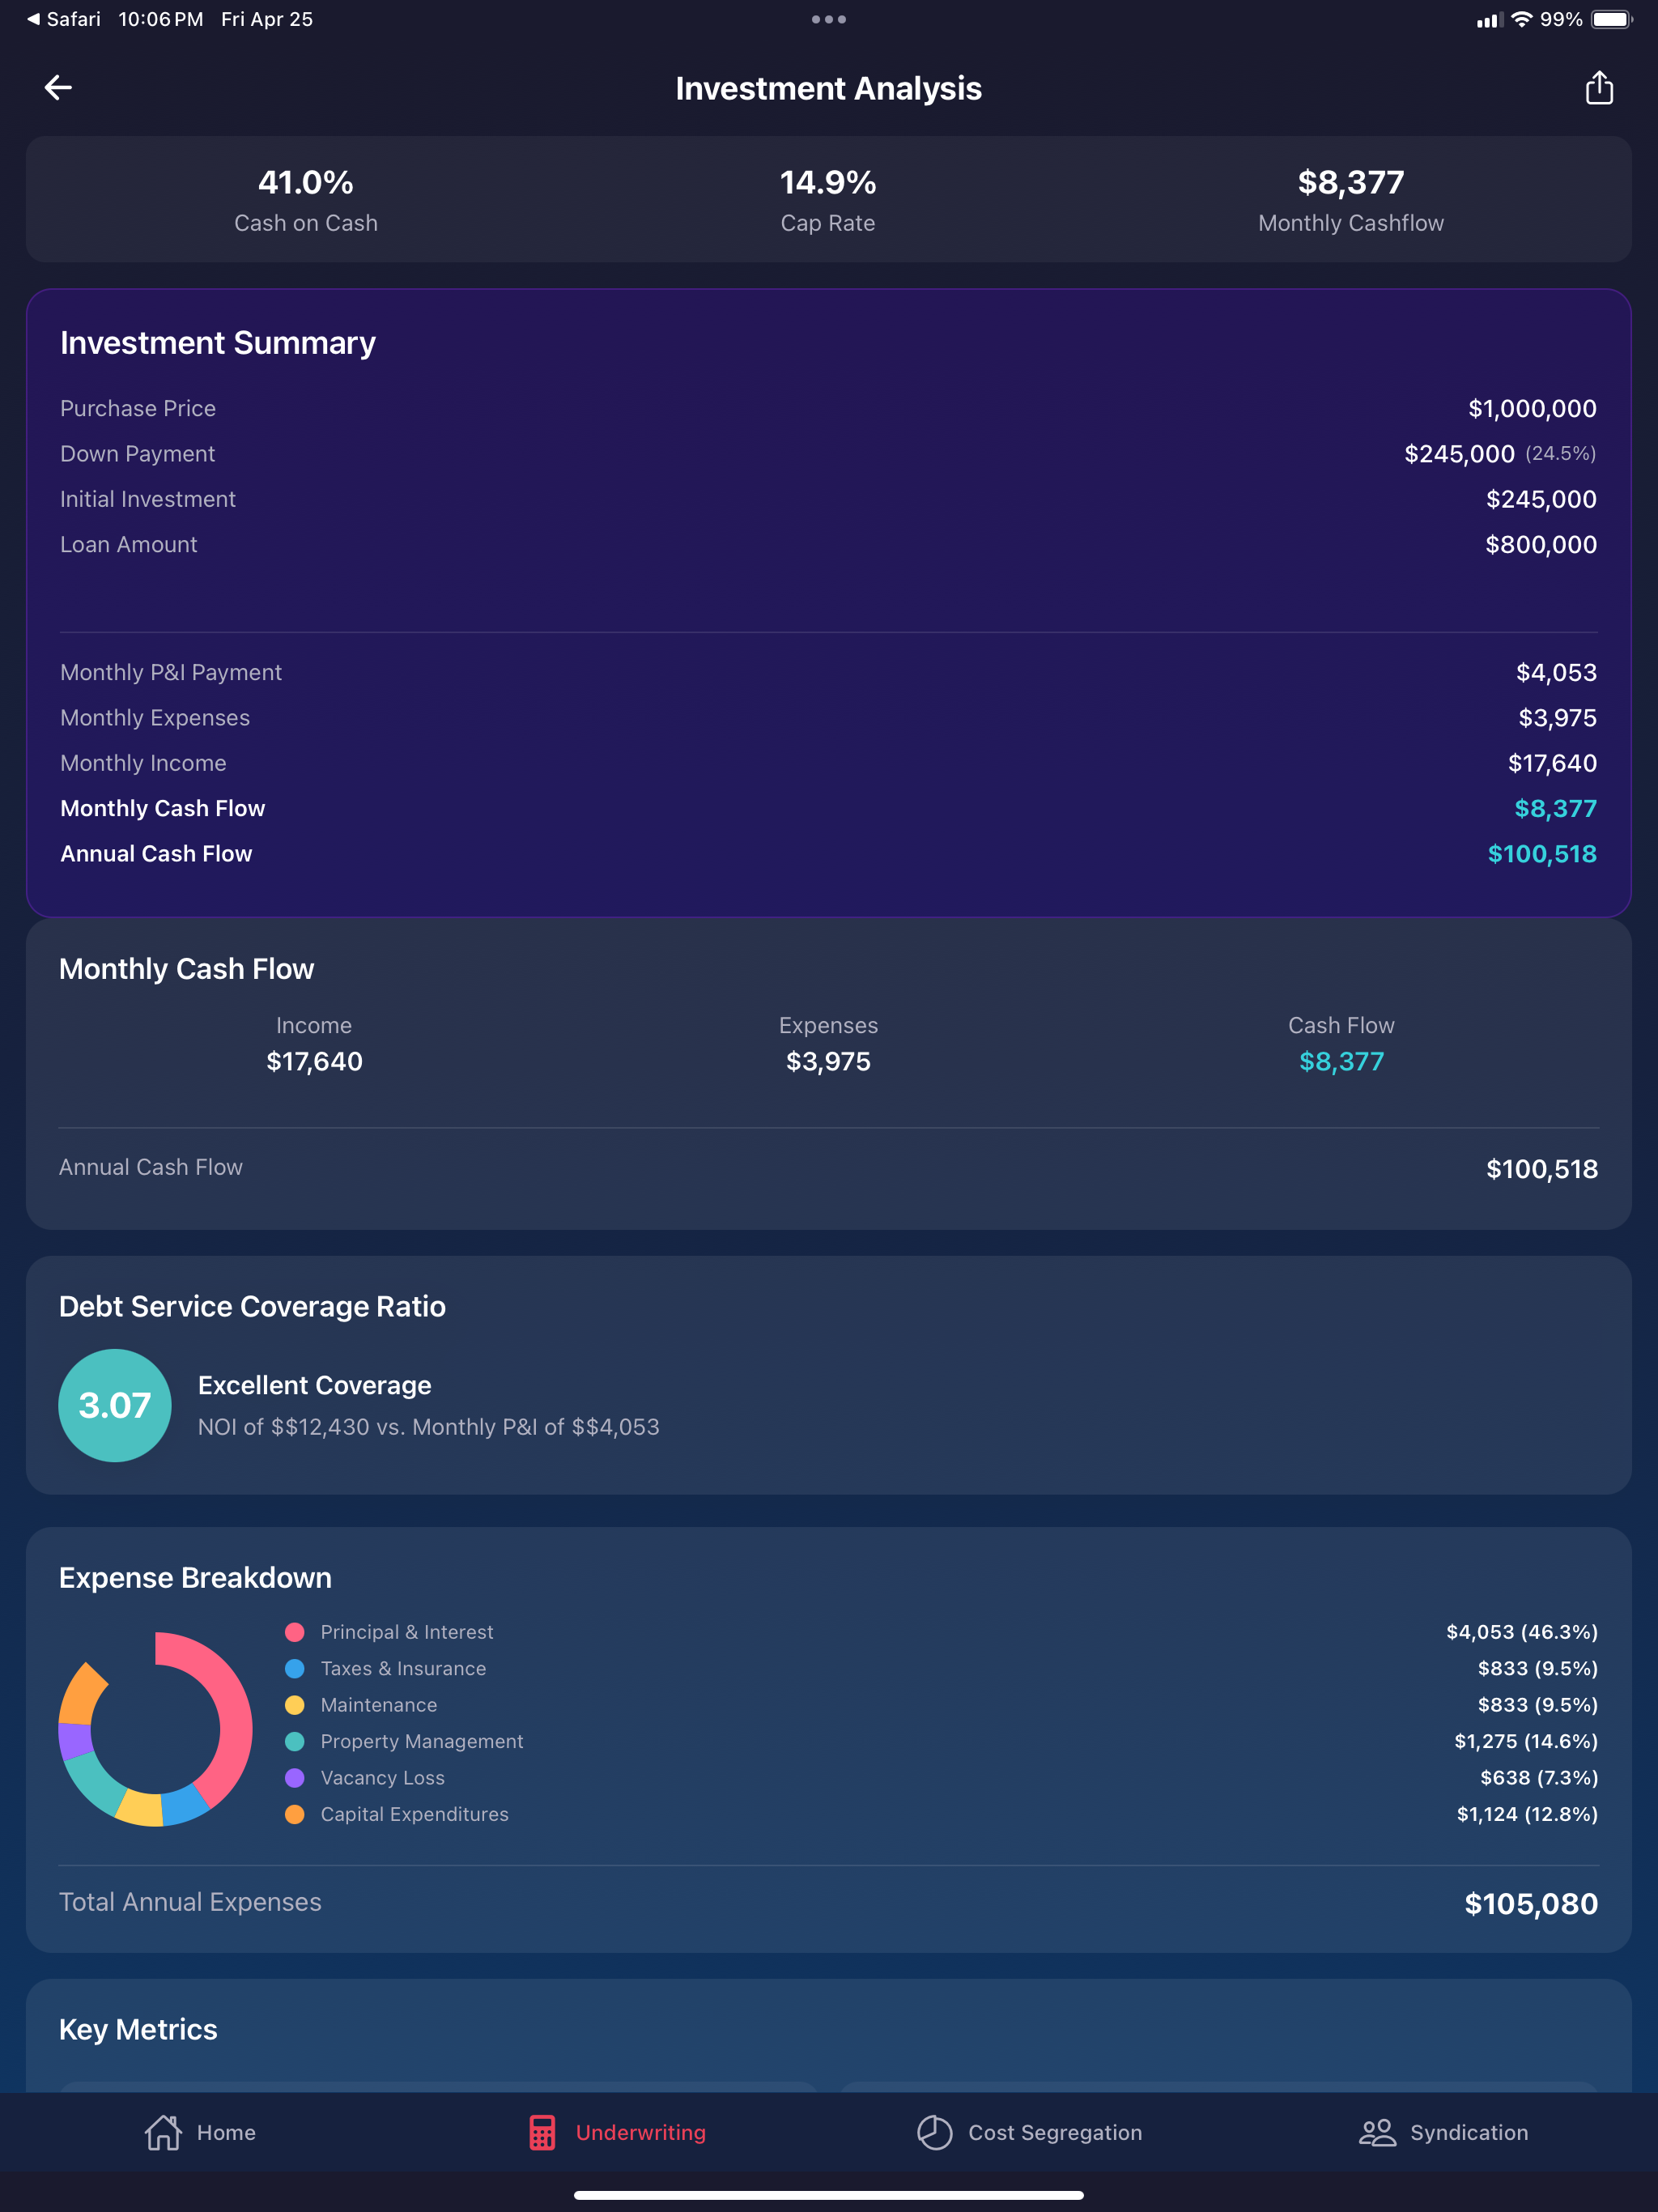Tap the Cost Segregation pie icon
The image size is (1658, 2212).
[x=934, y=2132]
